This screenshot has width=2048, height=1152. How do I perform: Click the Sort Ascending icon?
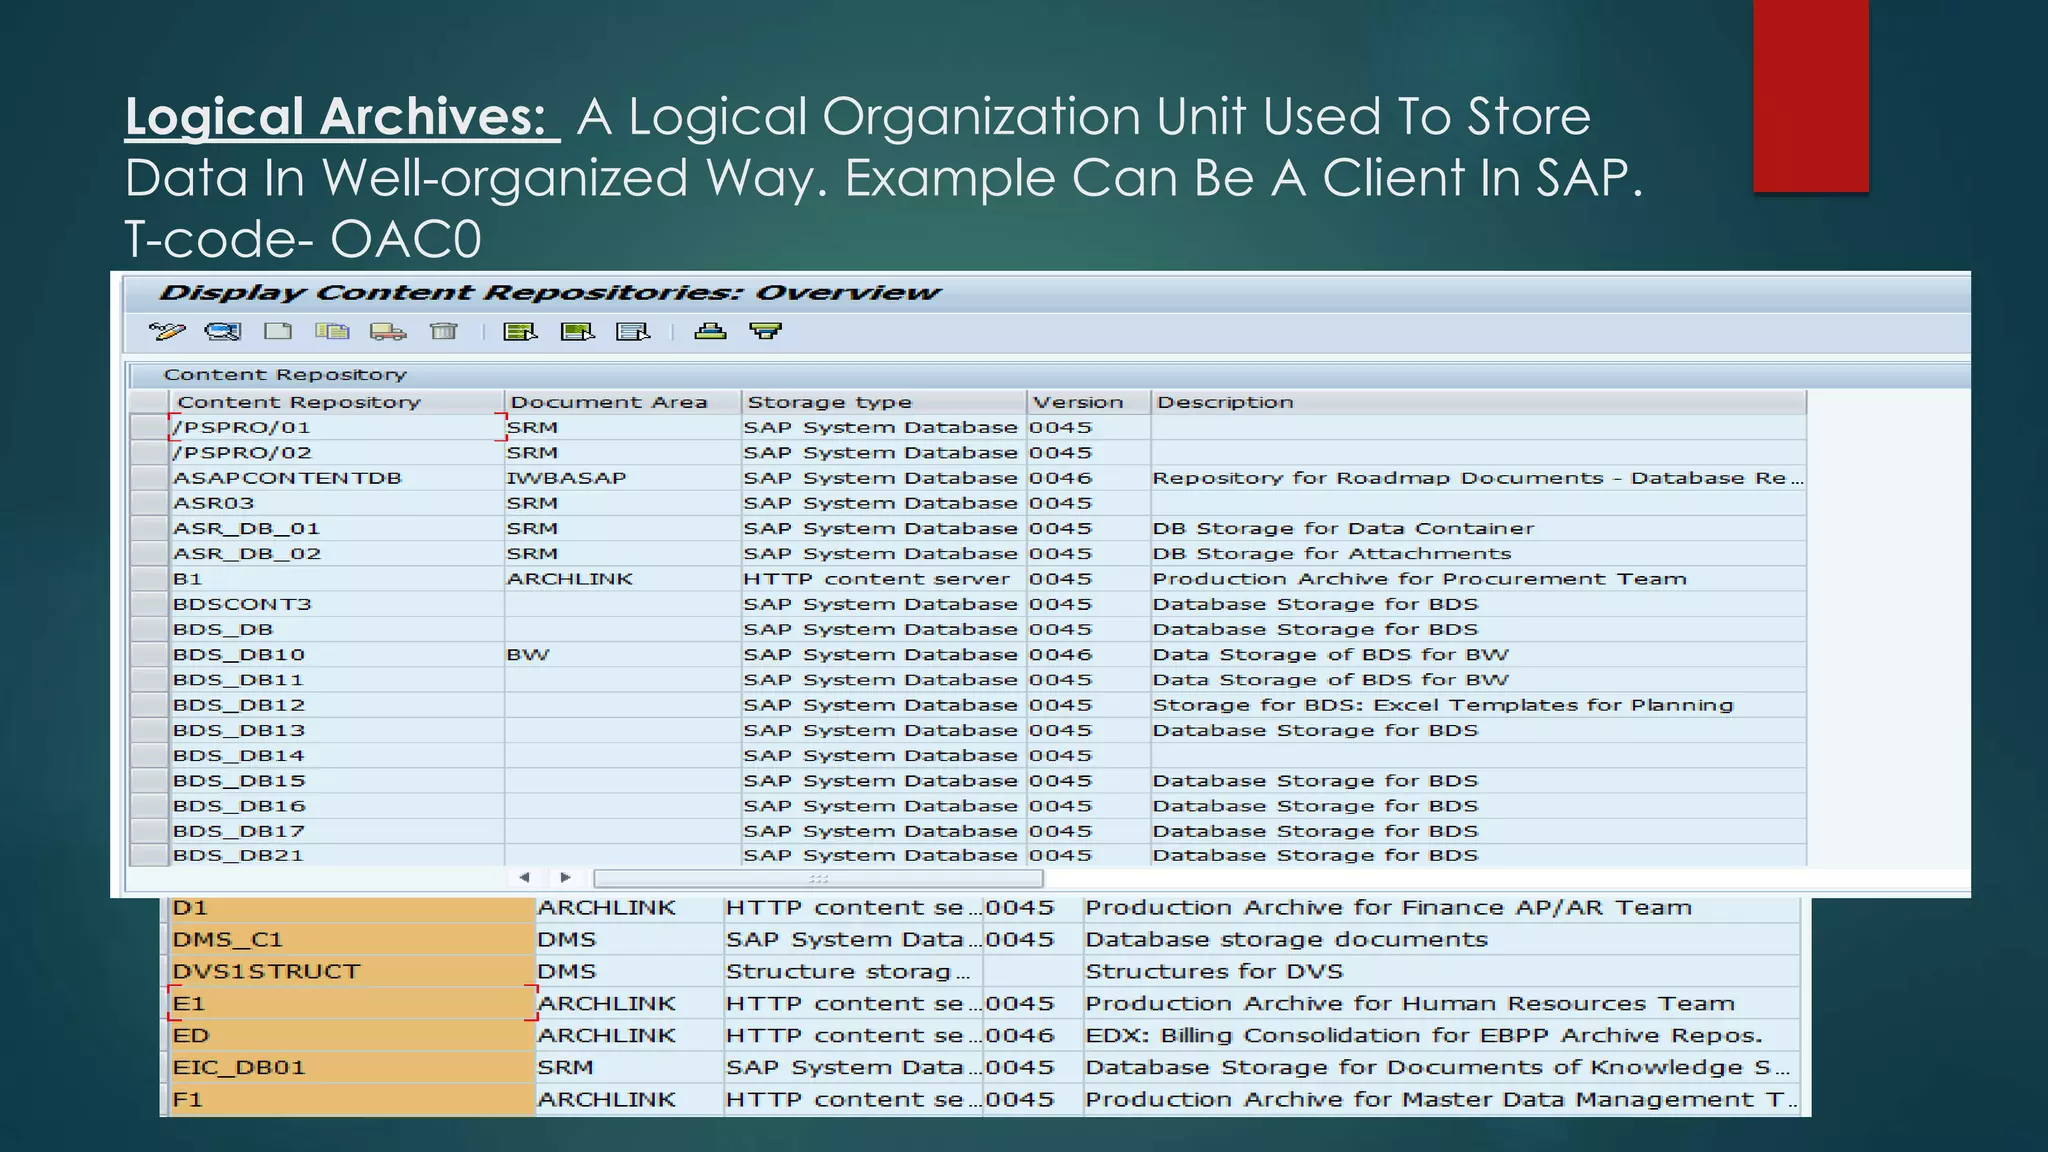tap(710, 331)
